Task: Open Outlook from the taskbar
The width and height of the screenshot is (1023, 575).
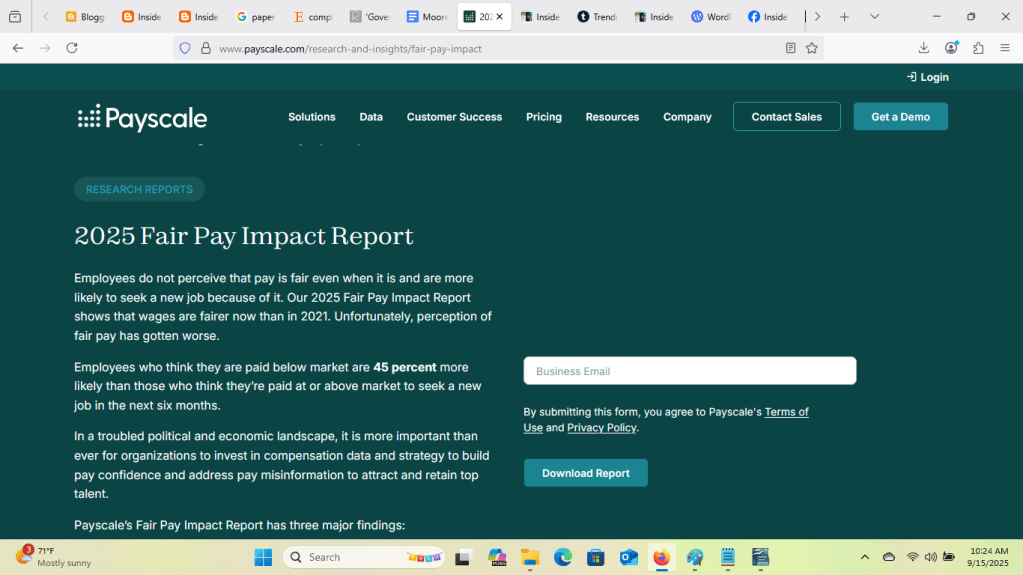Action: (x=628, y=557)
